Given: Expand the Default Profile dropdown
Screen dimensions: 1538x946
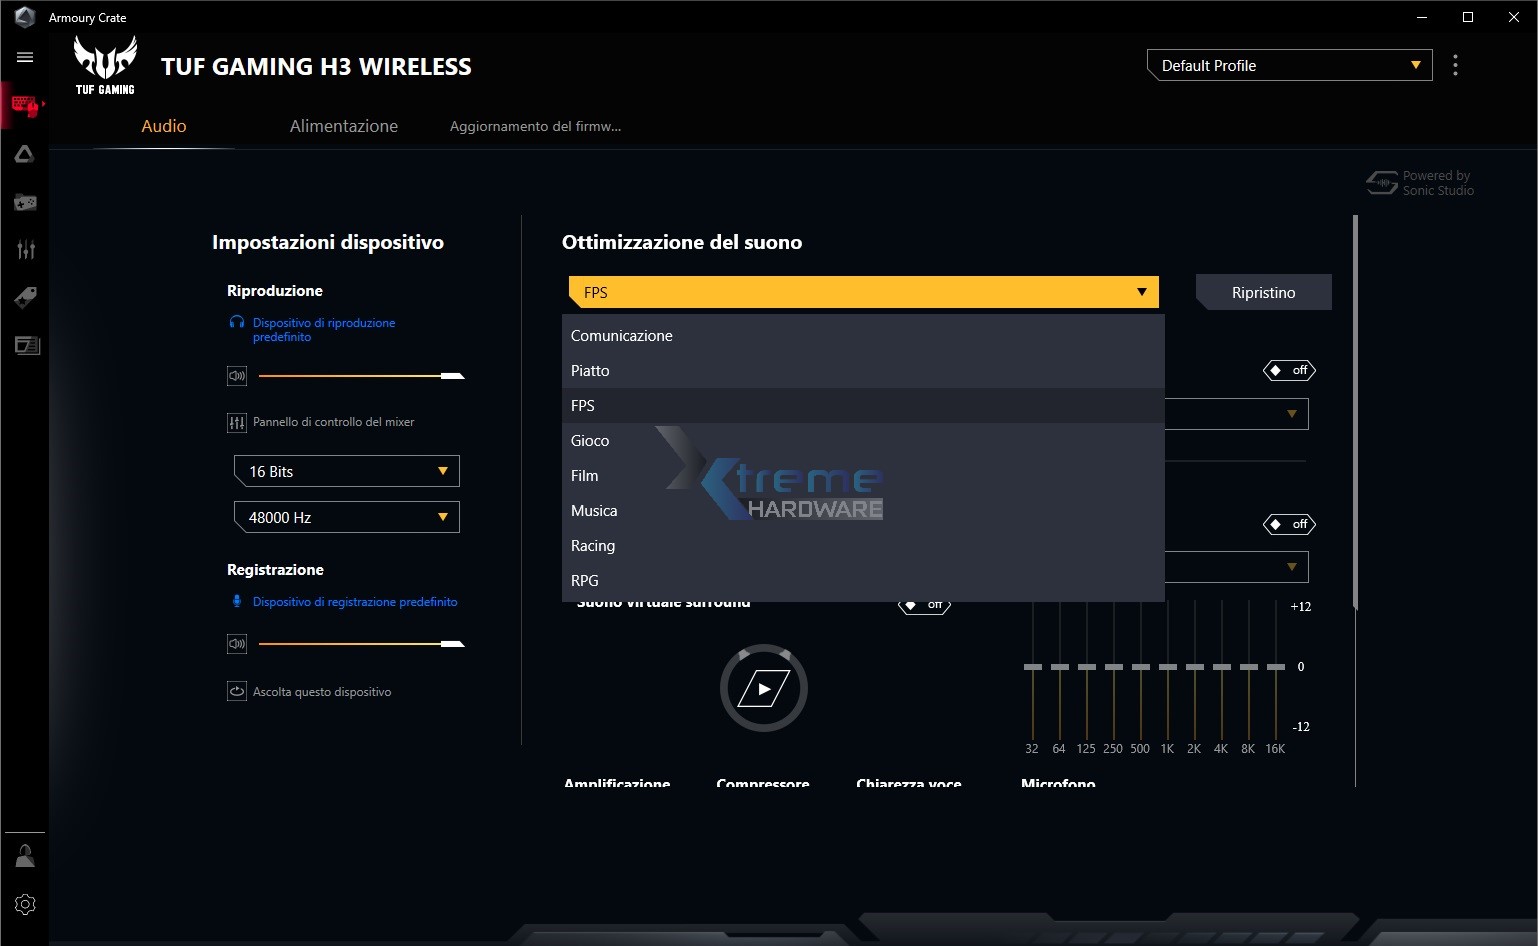Looking at the screenshot, I should point(1289,66).
